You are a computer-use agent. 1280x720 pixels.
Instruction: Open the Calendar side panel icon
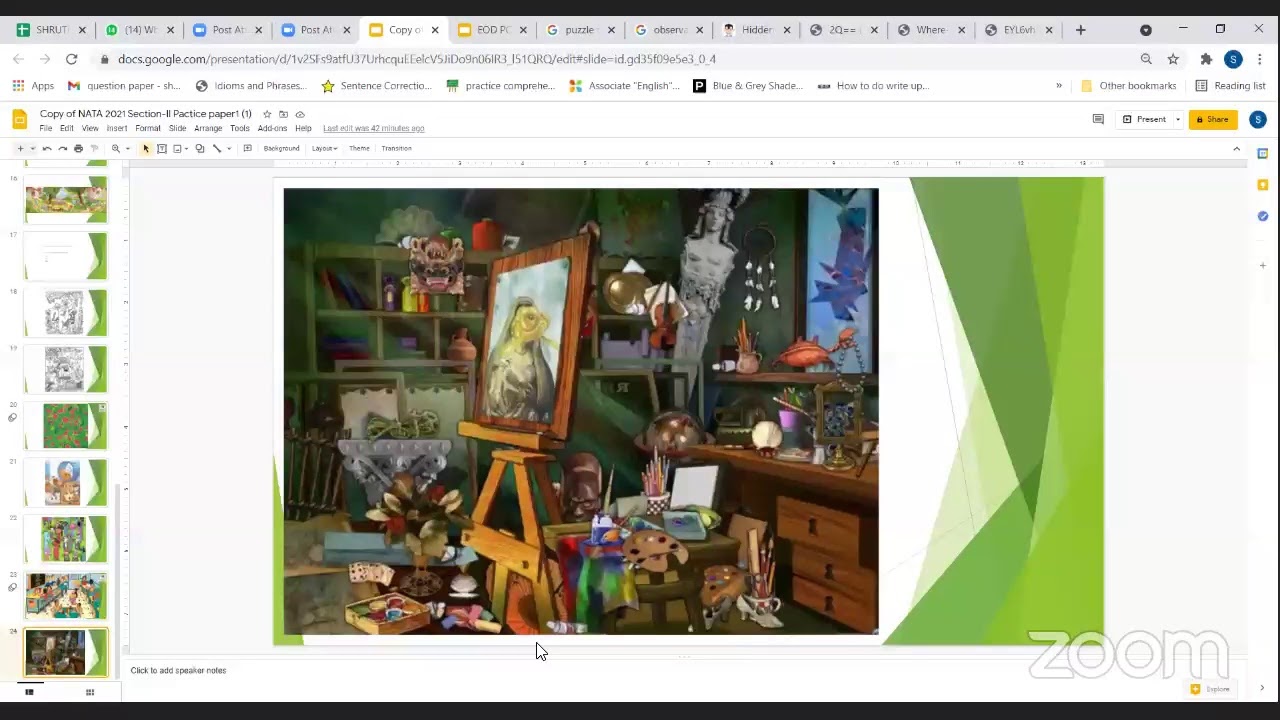click(x=1263, y=154)
